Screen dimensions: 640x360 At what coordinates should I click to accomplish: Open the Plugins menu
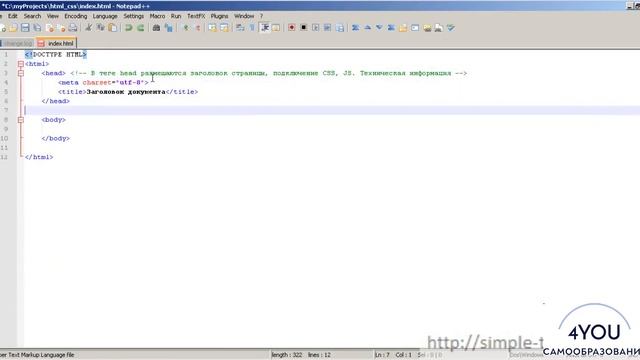(x=220, y=16)
